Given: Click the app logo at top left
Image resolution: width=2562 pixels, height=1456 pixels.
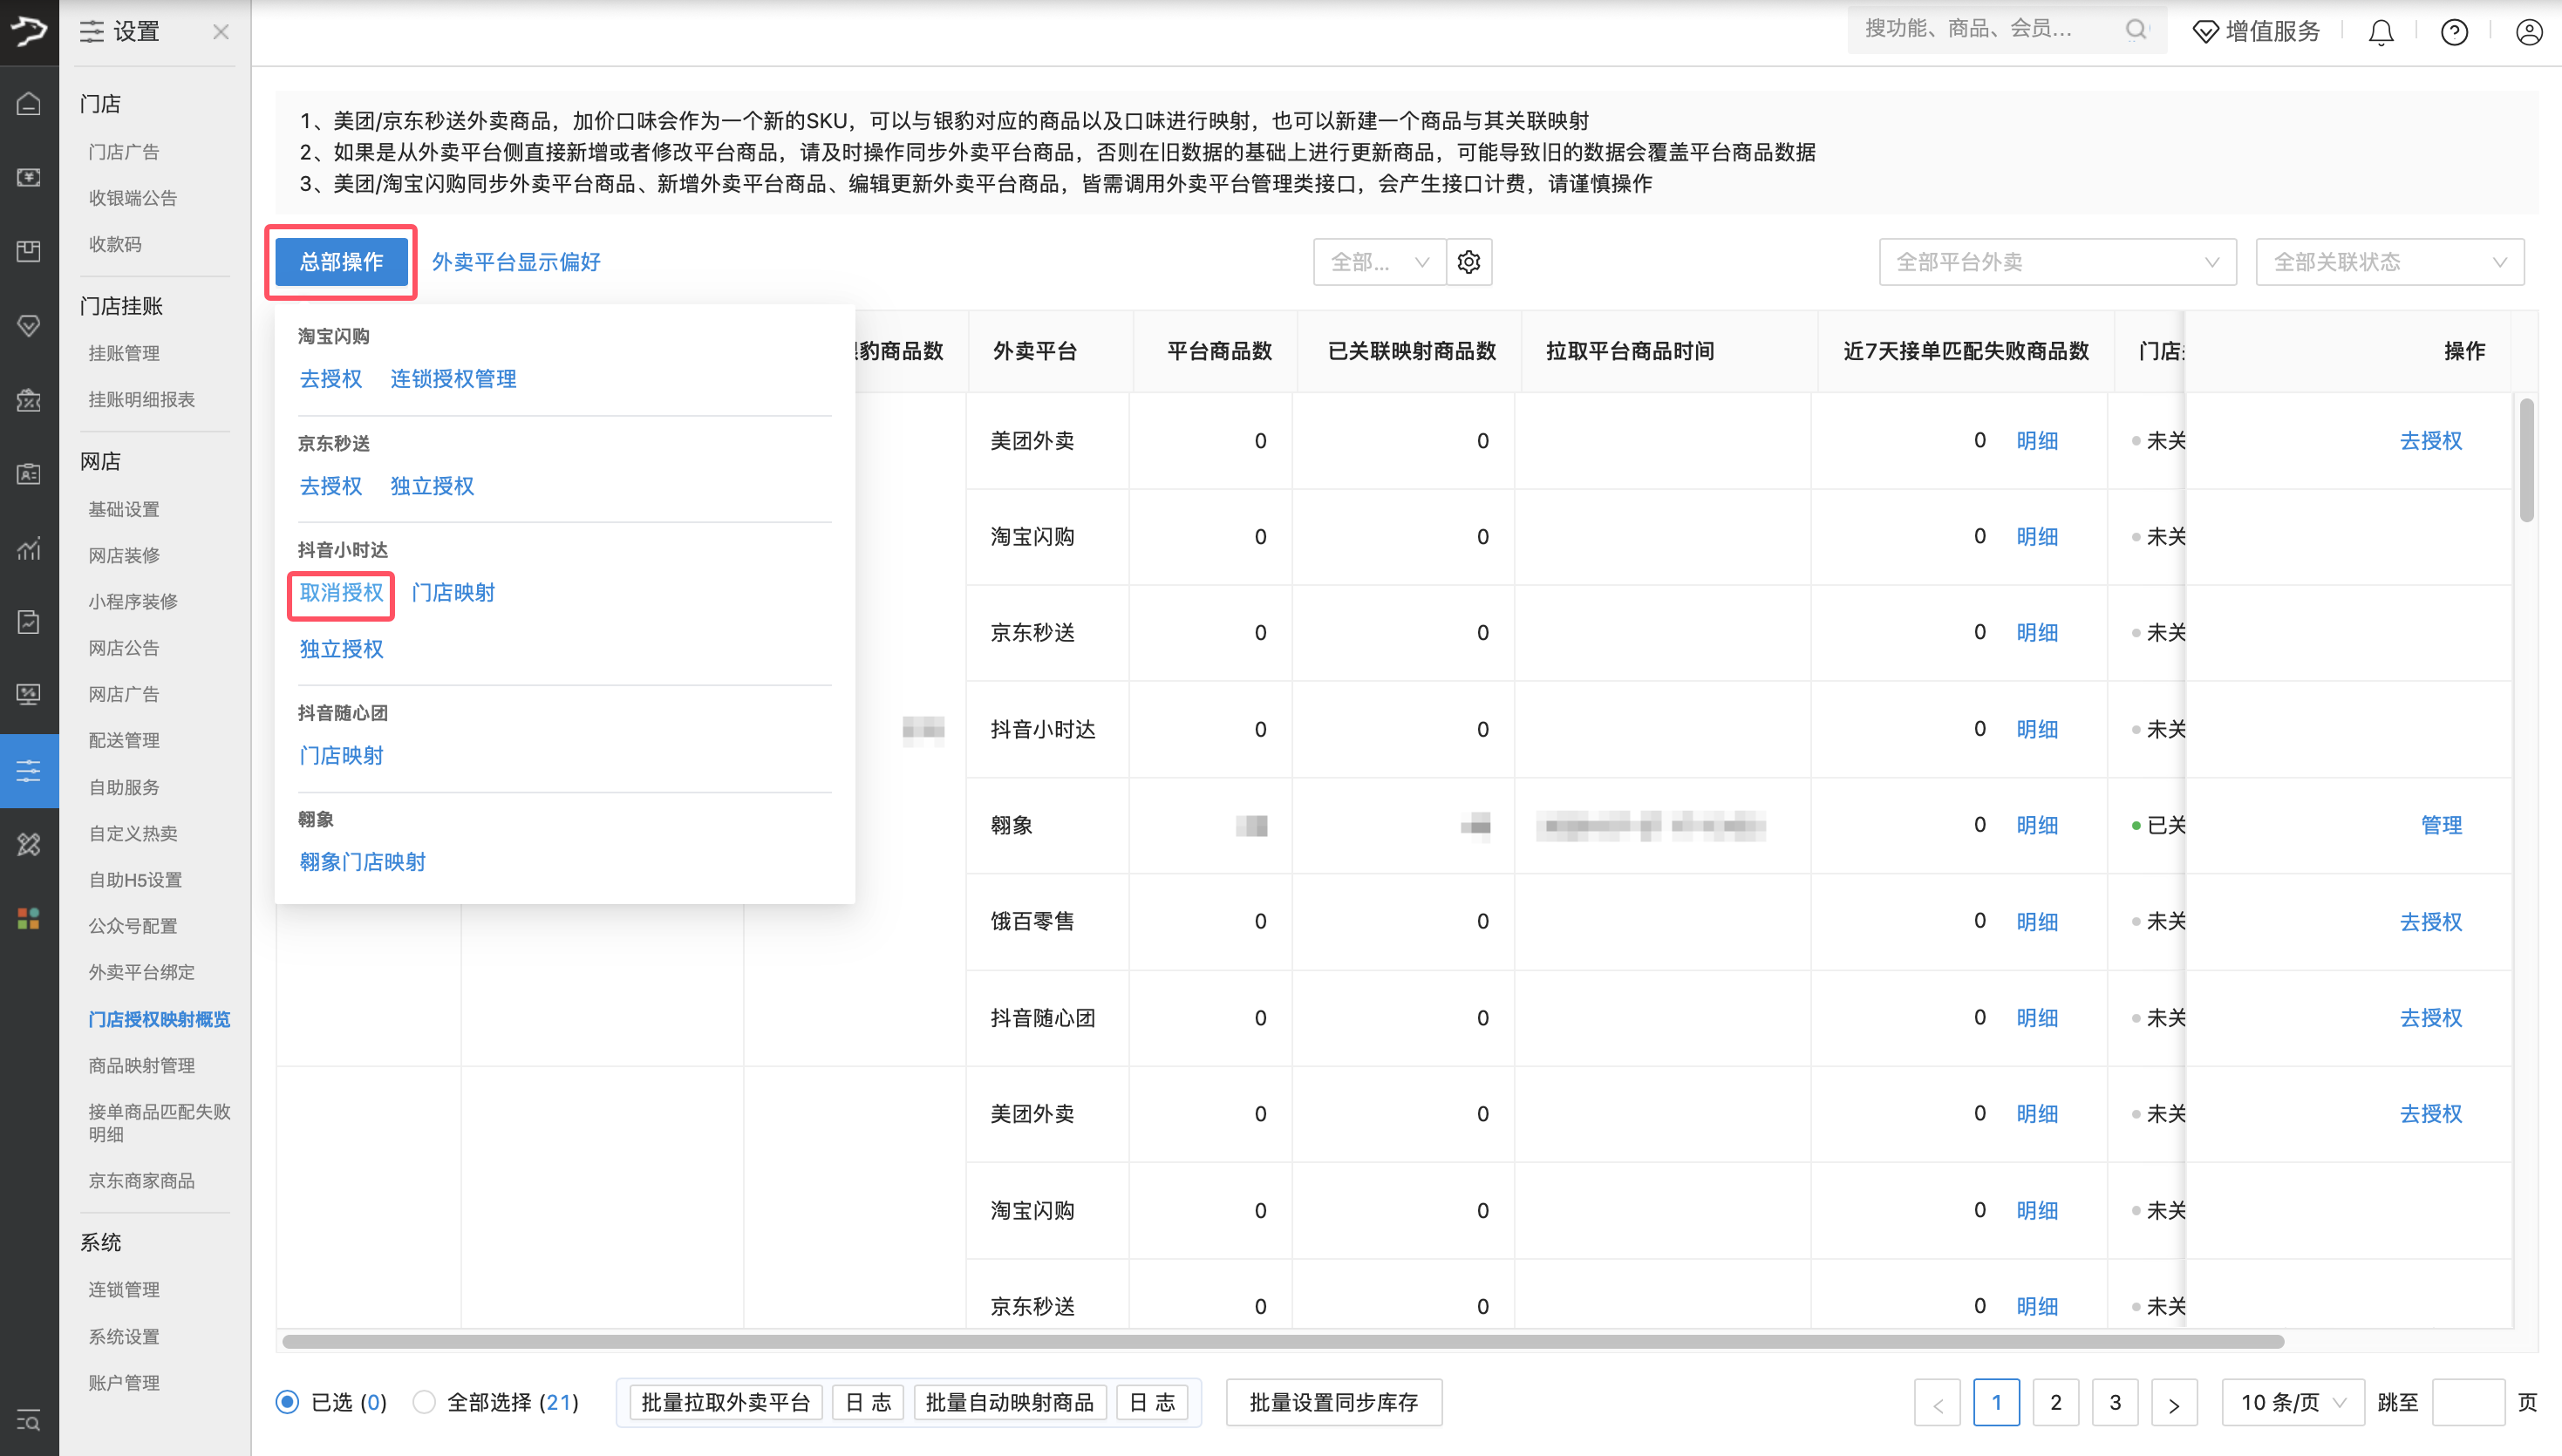Looking at the screenshot, I should tap(29, 32).
